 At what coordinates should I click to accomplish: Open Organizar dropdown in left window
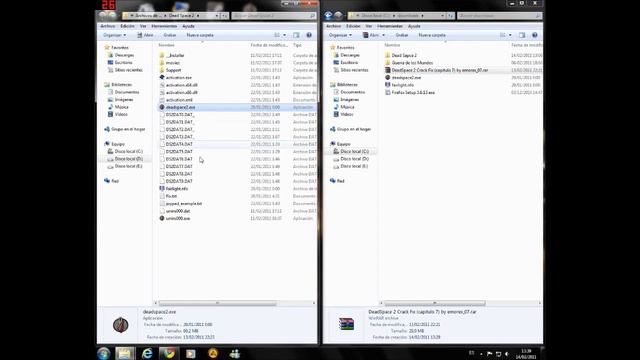114,35
